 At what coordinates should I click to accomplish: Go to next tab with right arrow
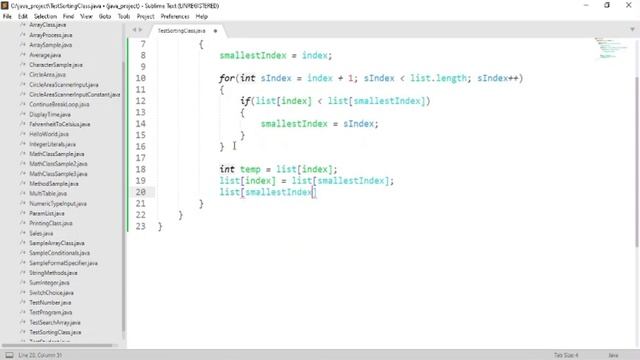[x=140, y=30]
